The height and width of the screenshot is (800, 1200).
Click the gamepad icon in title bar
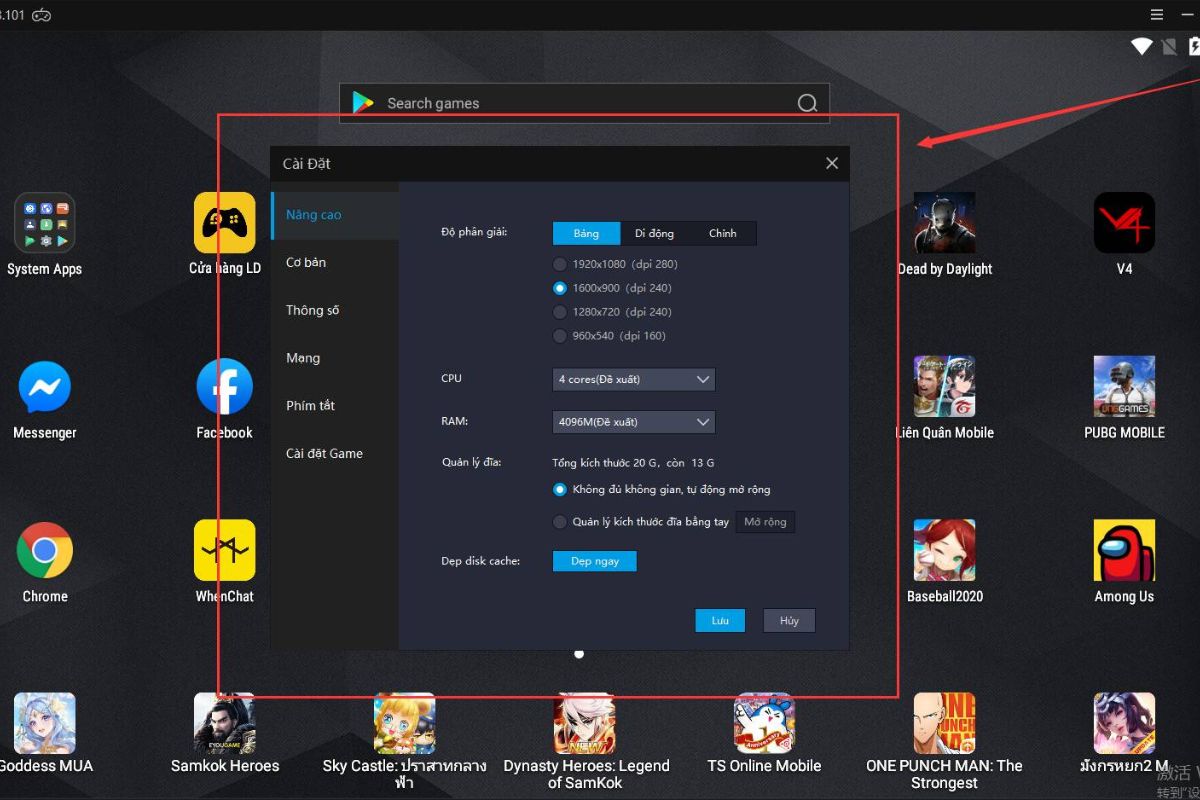pyautogui.click(x=42, y=15)
